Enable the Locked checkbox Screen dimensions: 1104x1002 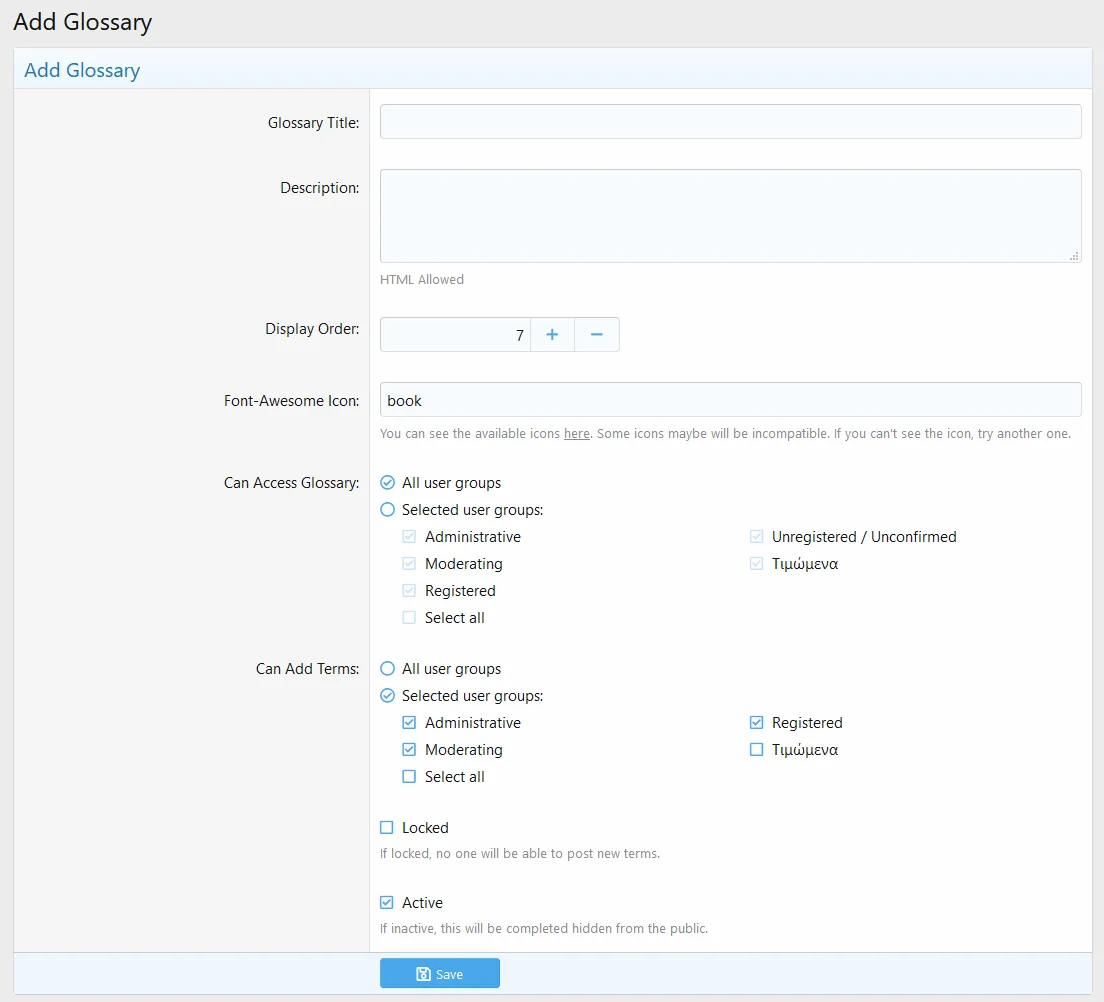pos(387,828)
